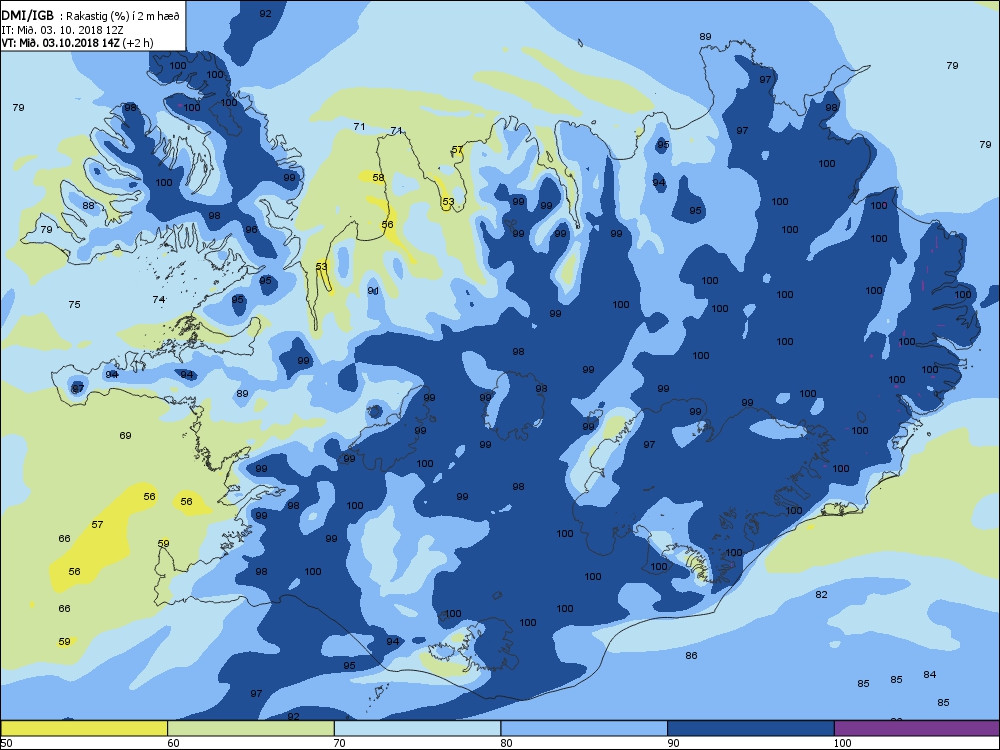Click the humidity value 96 on the map

[x=251, y=230]
